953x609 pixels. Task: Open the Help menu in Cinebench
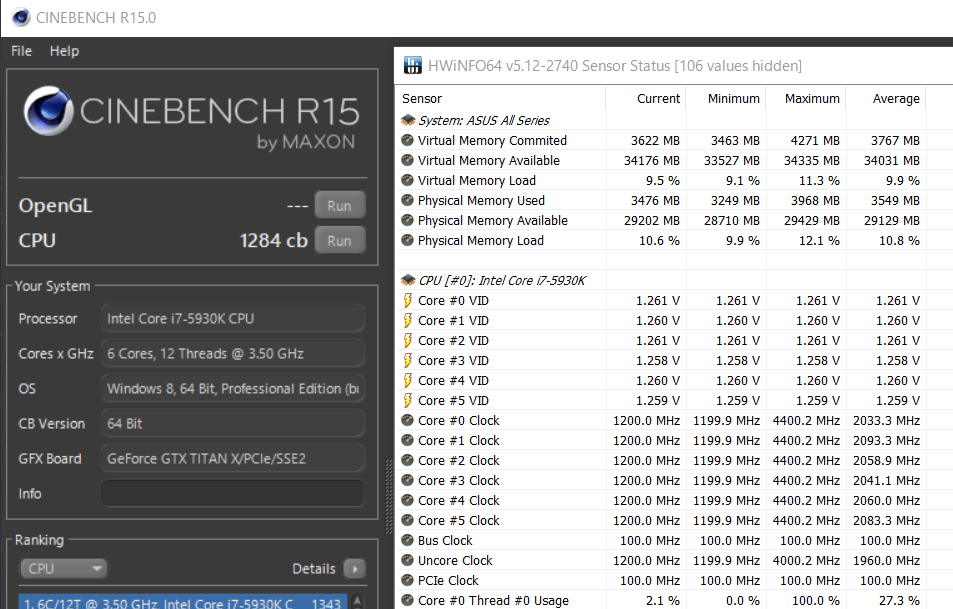coord(64,51)
